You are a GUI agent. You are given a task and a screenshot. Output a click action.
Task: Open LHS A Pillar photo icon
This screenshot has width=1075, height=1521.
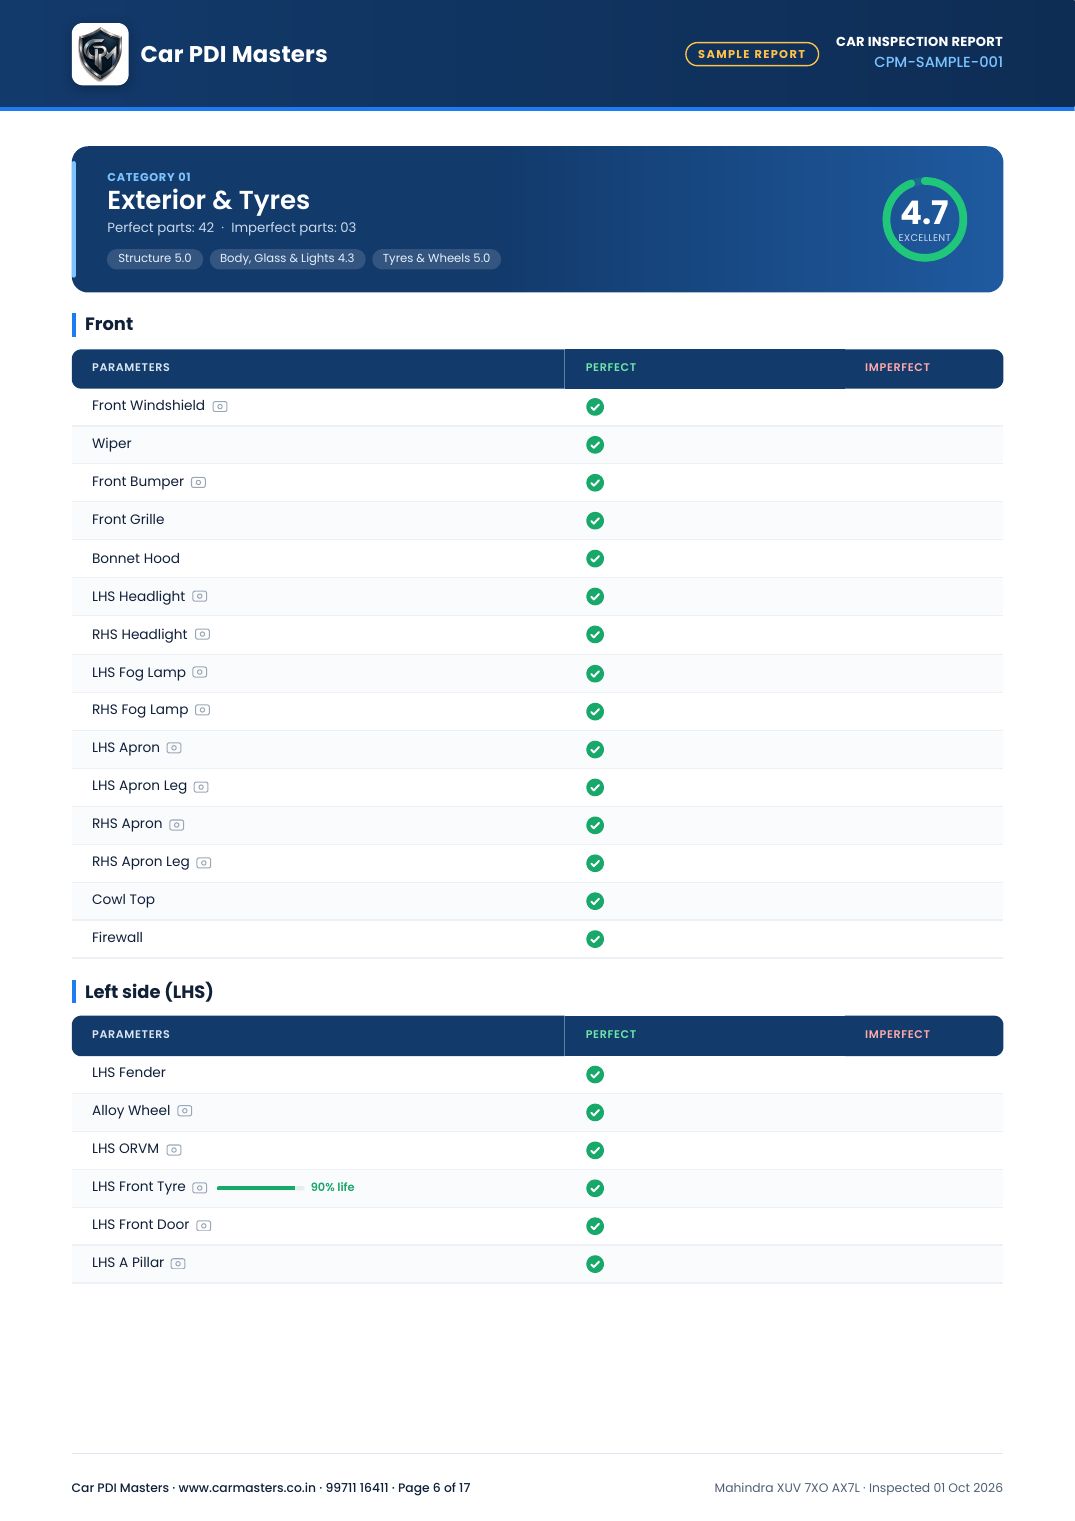pyautogui.click(x=178, y=1264)
